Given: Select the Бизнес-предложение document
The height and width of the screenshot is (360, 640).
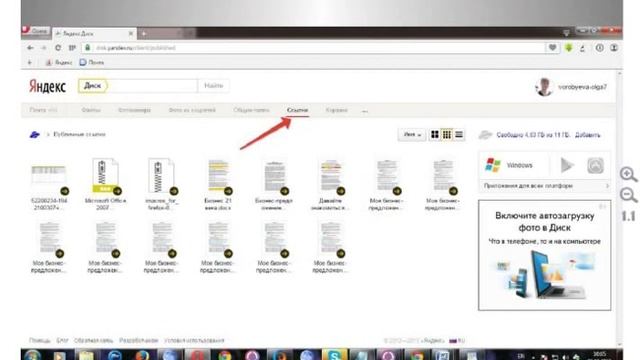Looking at the screenshot, I should click(274, 176).
